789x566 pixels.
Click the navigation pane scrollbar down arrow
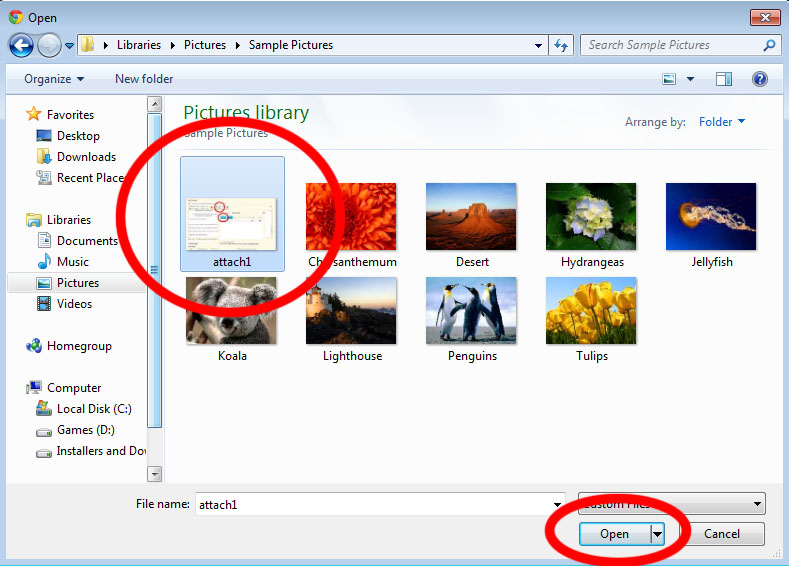(x=154, y=473)
